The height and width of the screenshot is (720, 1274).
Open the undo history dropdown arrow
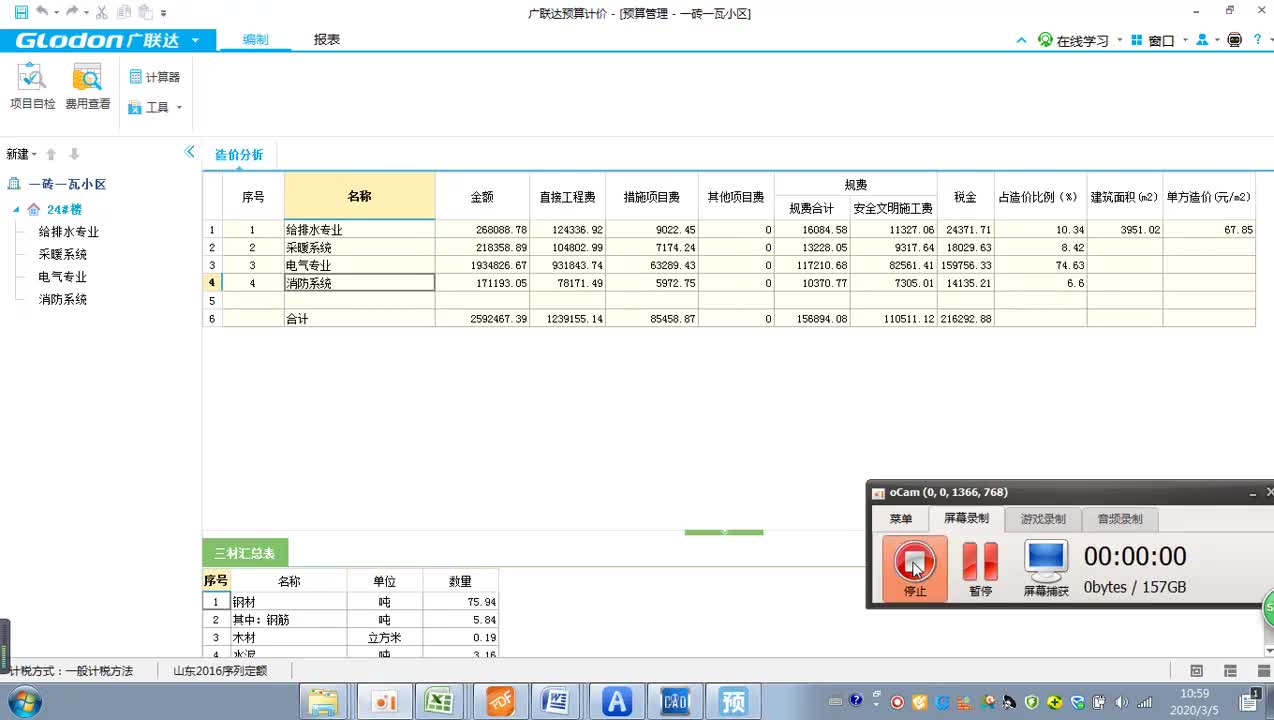[56, 13]
